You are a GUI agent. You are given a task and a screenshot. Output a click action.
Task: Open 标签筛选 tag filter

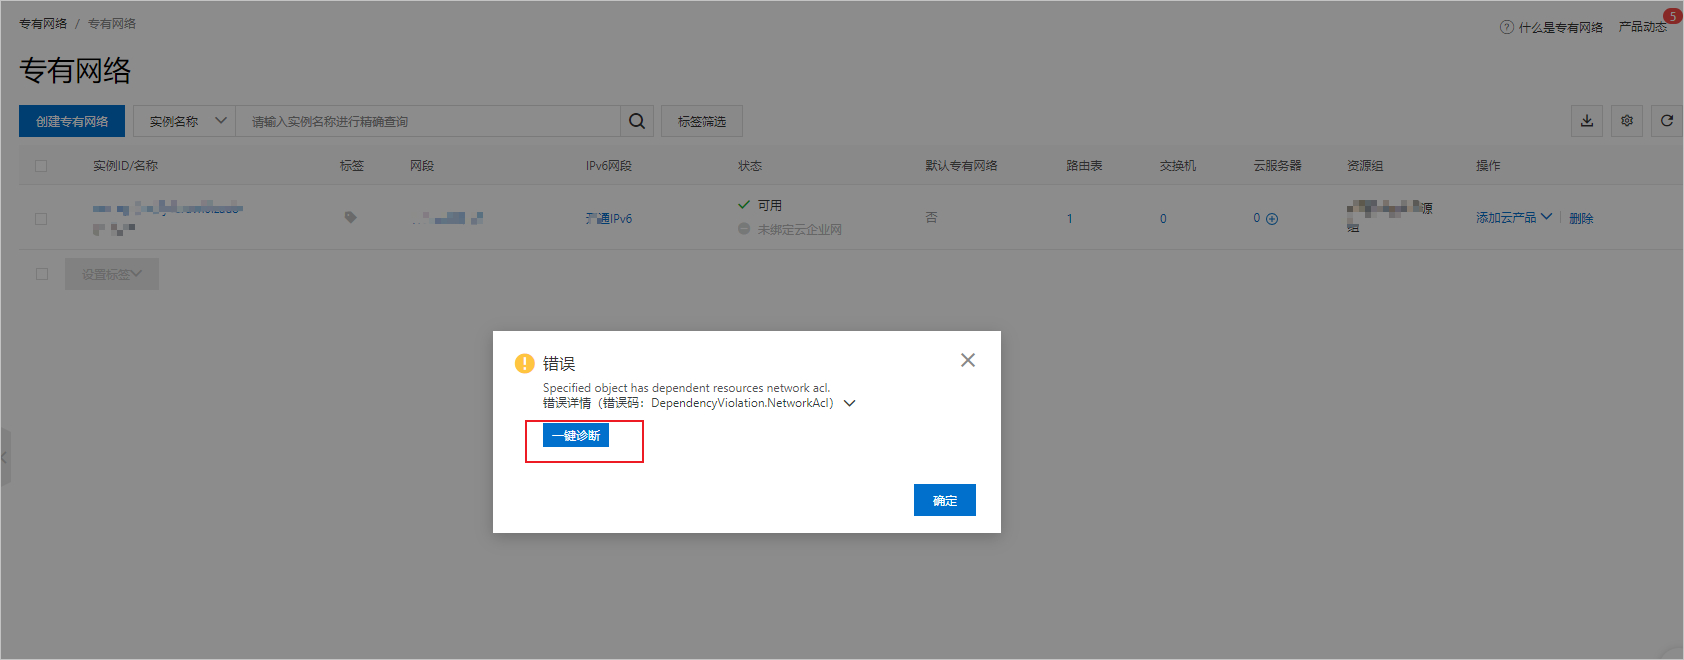702,121
